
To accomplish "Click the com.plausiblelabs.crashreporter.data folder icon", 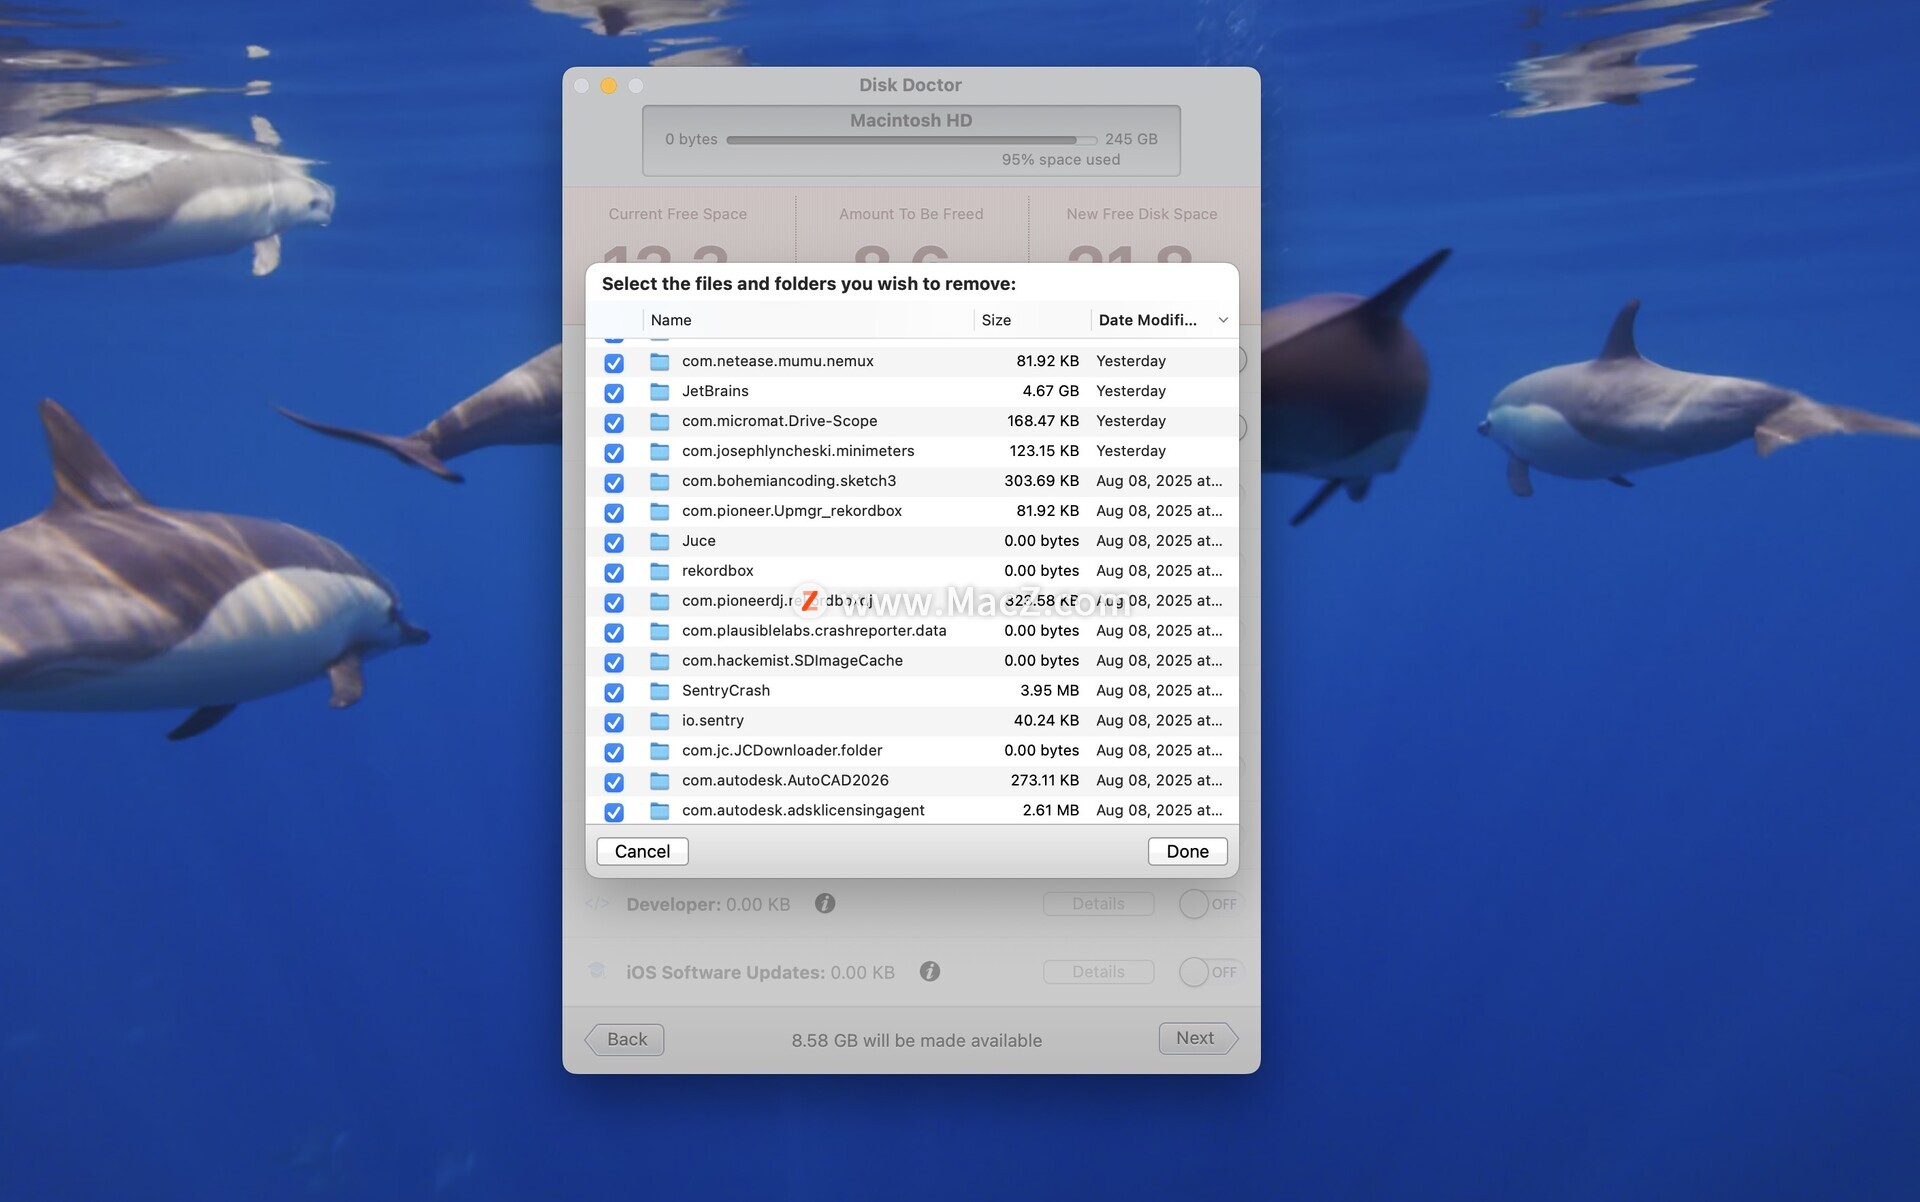I will click(660, 631).
